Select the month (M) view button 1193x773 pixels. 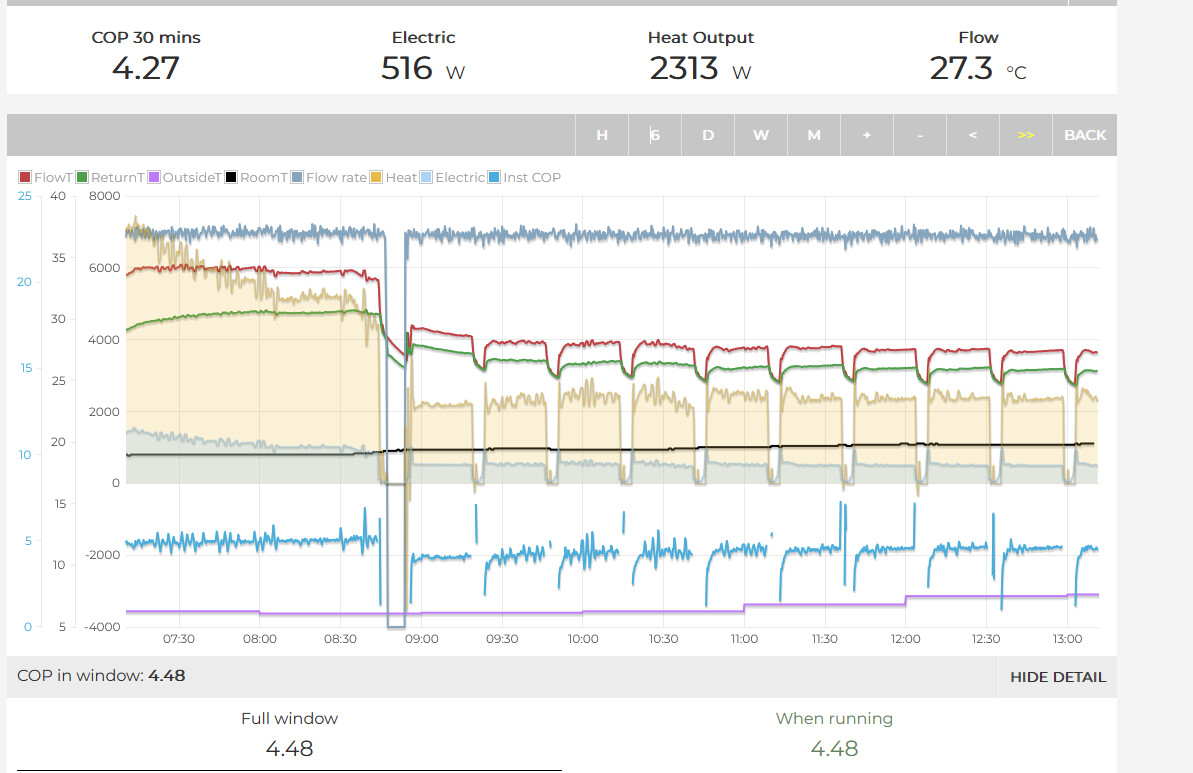(x=814, y=135)
